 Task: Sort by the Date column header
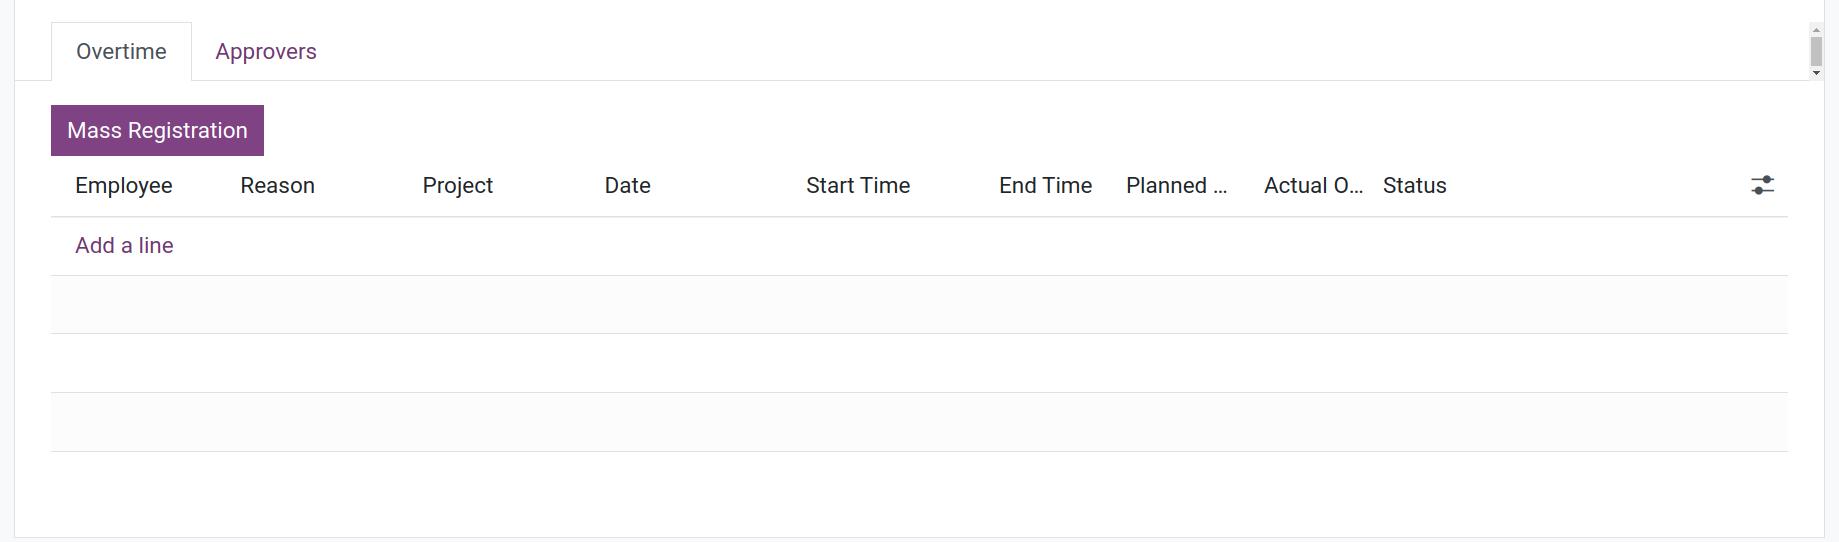627,186
